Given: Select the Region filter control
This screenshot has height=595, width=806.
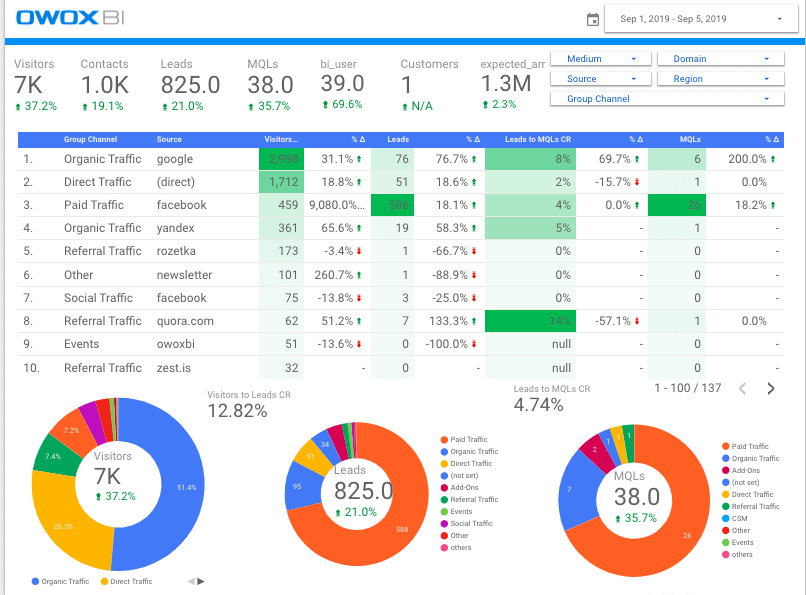Looking at the screenshot, I should point(720,78).
